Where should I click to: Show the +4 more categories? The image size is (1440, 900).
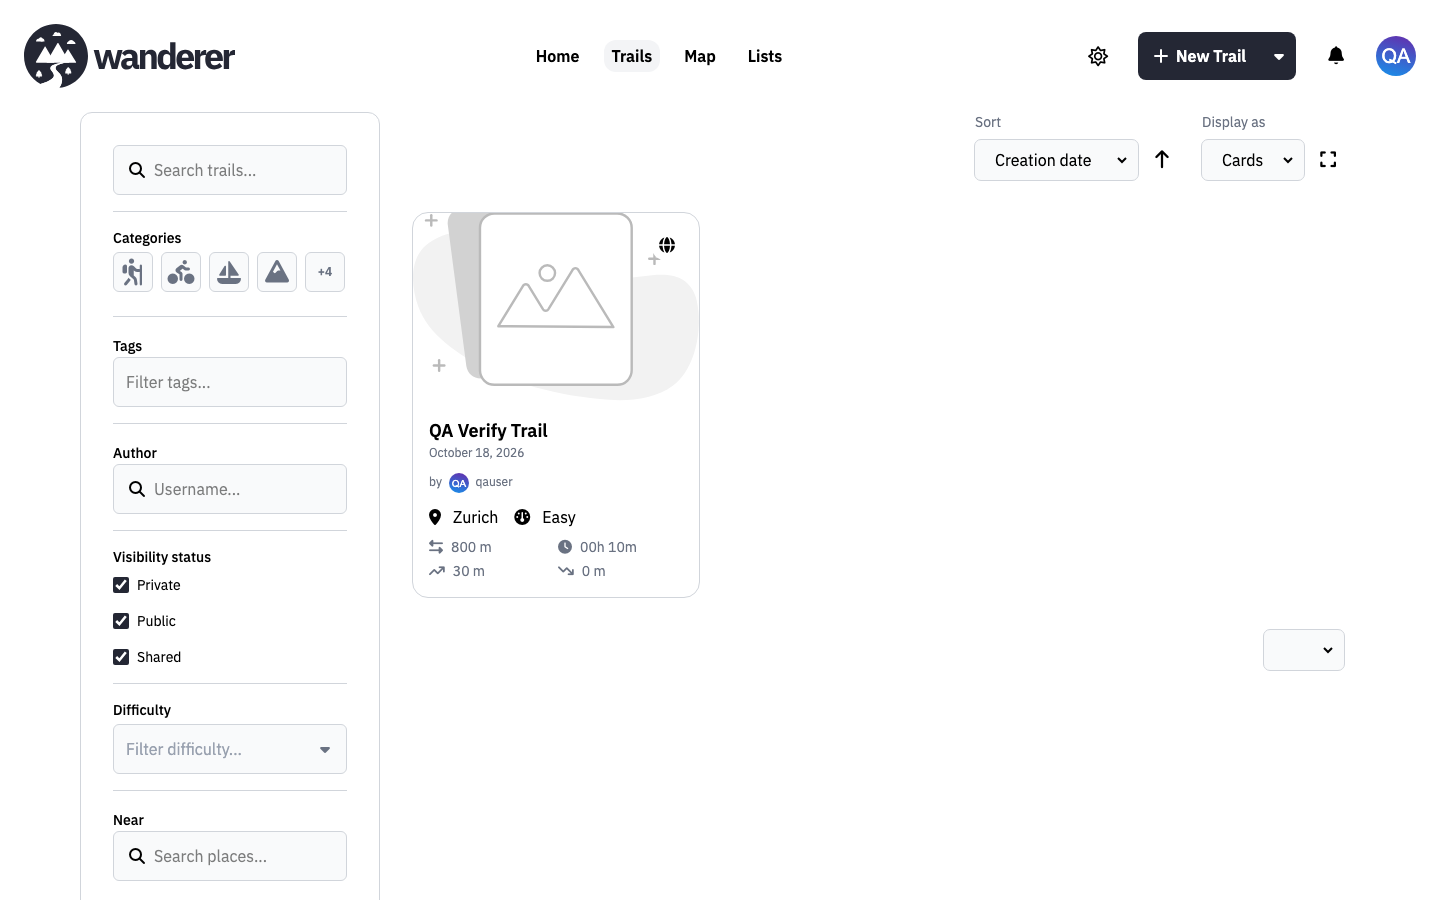tap(325, 272)
